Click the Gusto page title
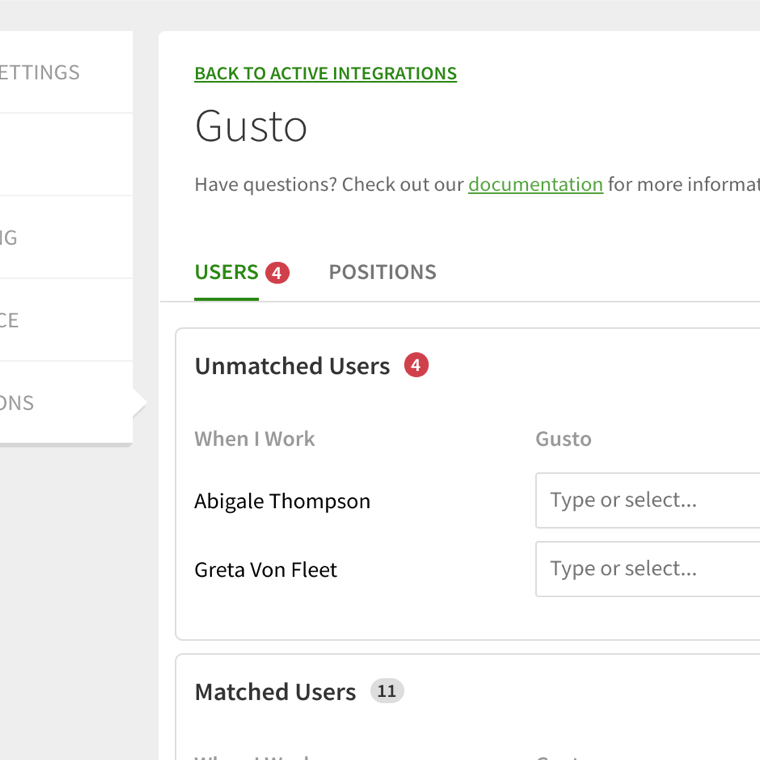The width and height of the screenshot is (760, 760). click(x=251, y=126)
